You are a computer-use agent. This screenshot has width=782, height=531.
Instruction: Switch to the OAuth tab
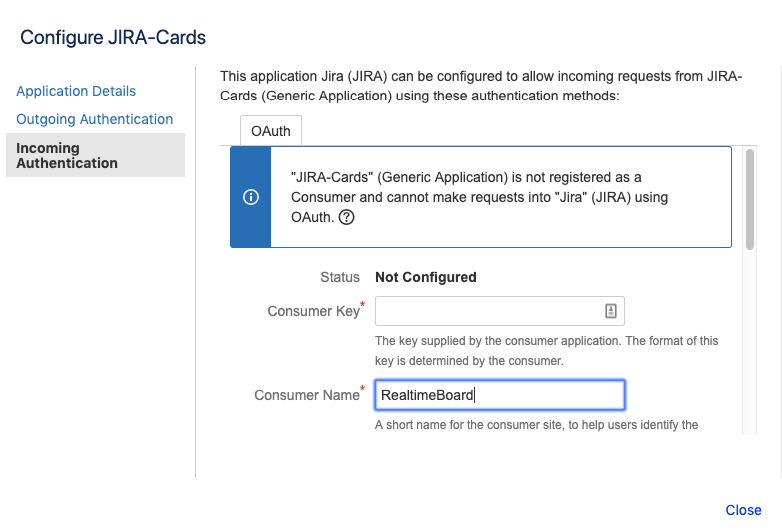pyautogui.click(x=271, y=131)
